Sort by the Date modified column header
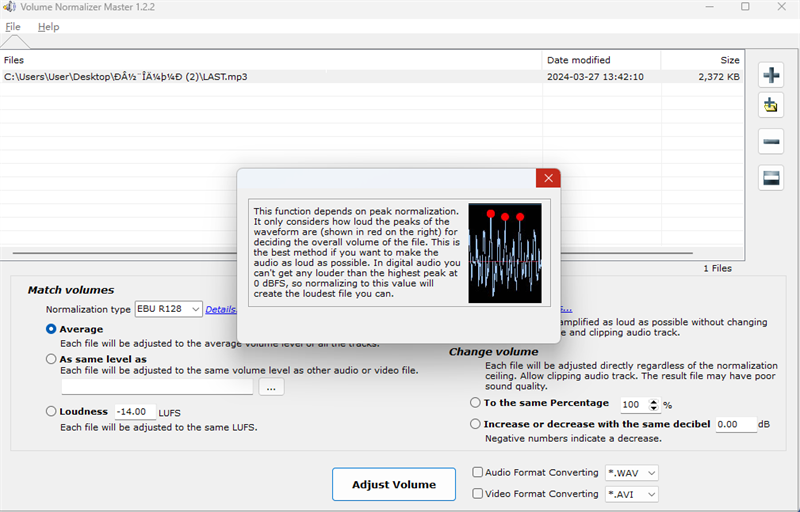800x512 pixels. 602,60
